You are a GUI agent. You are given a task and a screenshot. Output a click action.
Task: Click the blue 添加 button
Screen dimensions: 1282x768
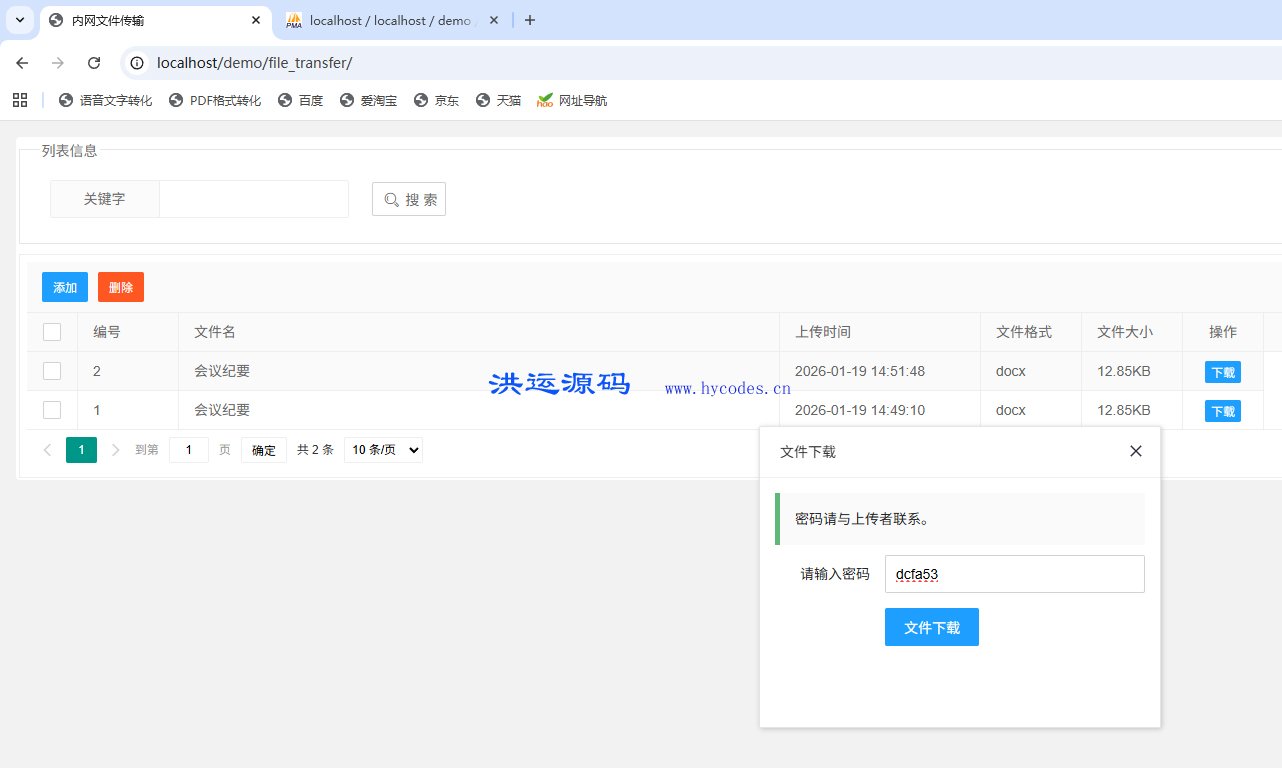coord(64,287)
